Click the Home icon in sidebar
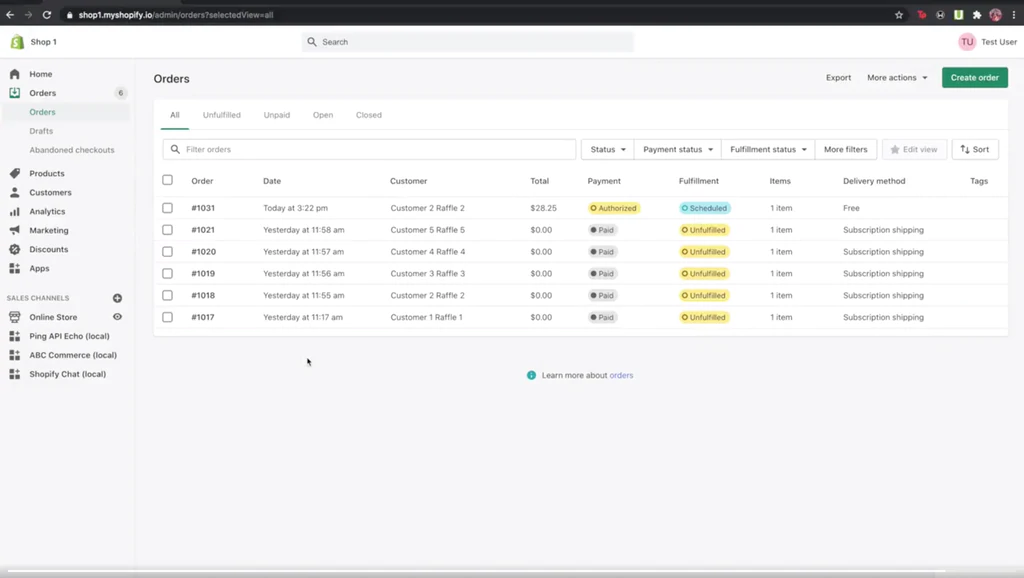1024x578 pixels. click(x=14, y=74)
